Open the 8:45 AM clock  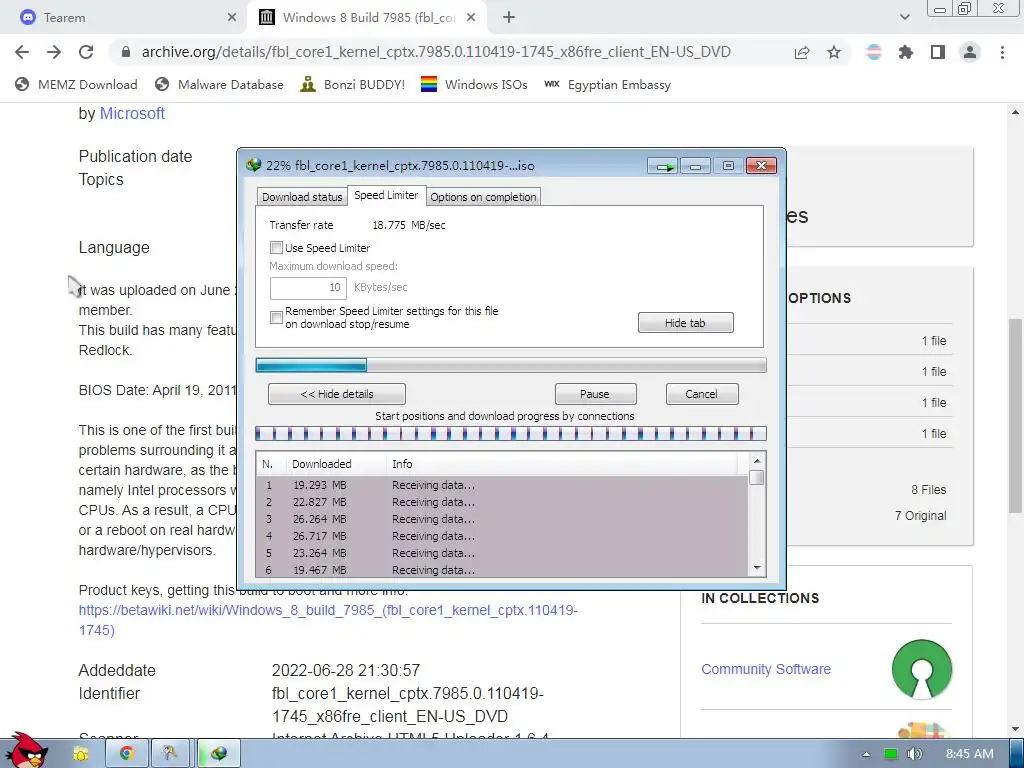pos(969,754)
